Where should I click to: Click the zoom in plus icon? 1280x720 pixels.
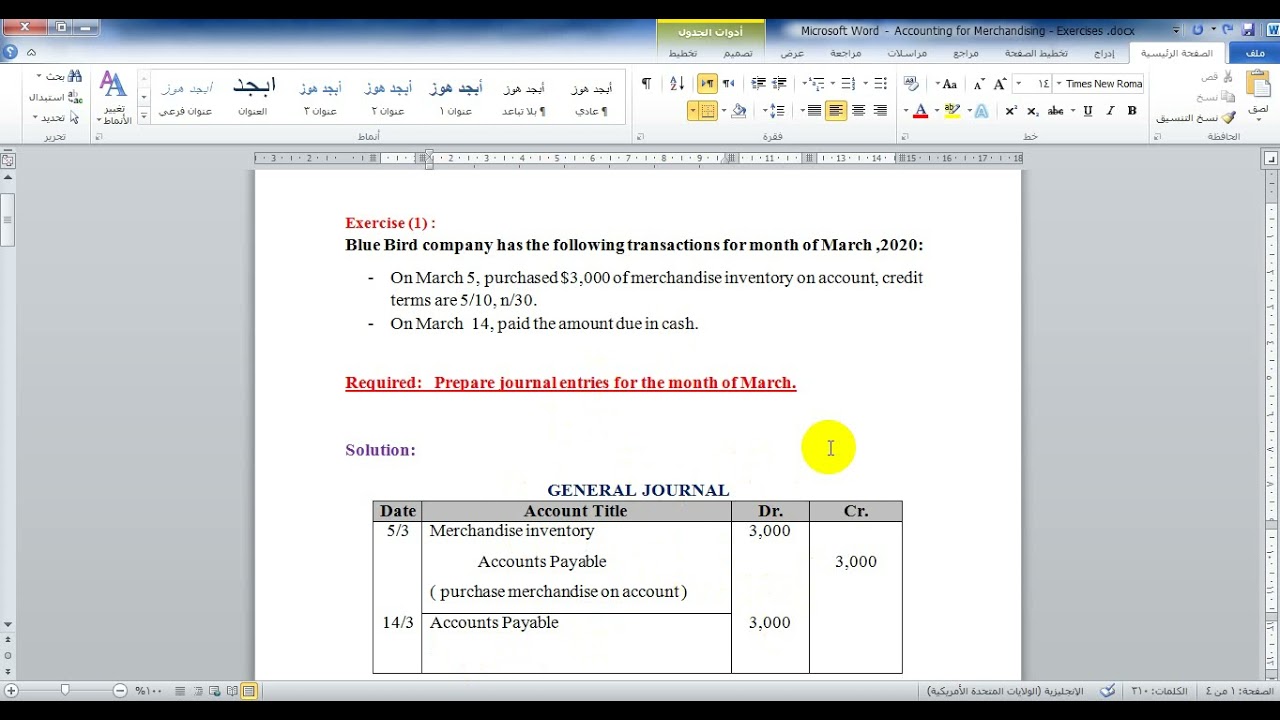tap(12, 690)
